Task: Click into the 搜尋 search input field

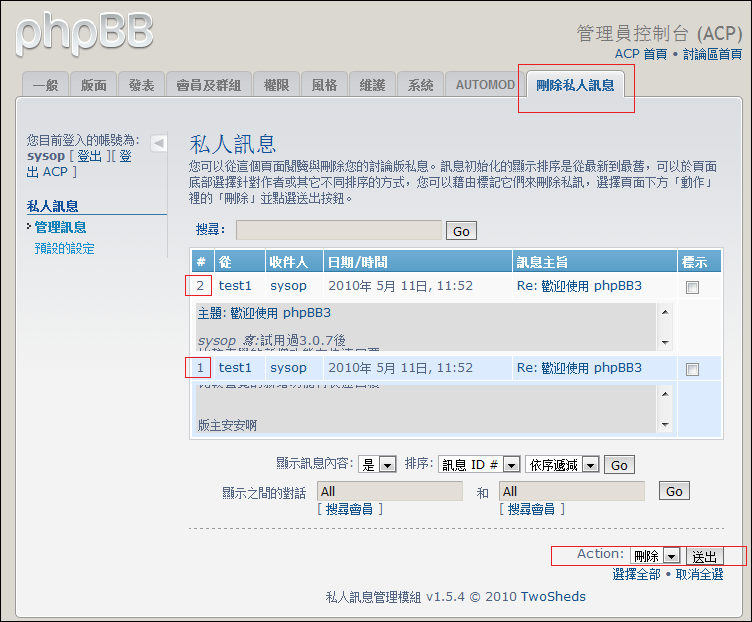Action: coord(338,230)
